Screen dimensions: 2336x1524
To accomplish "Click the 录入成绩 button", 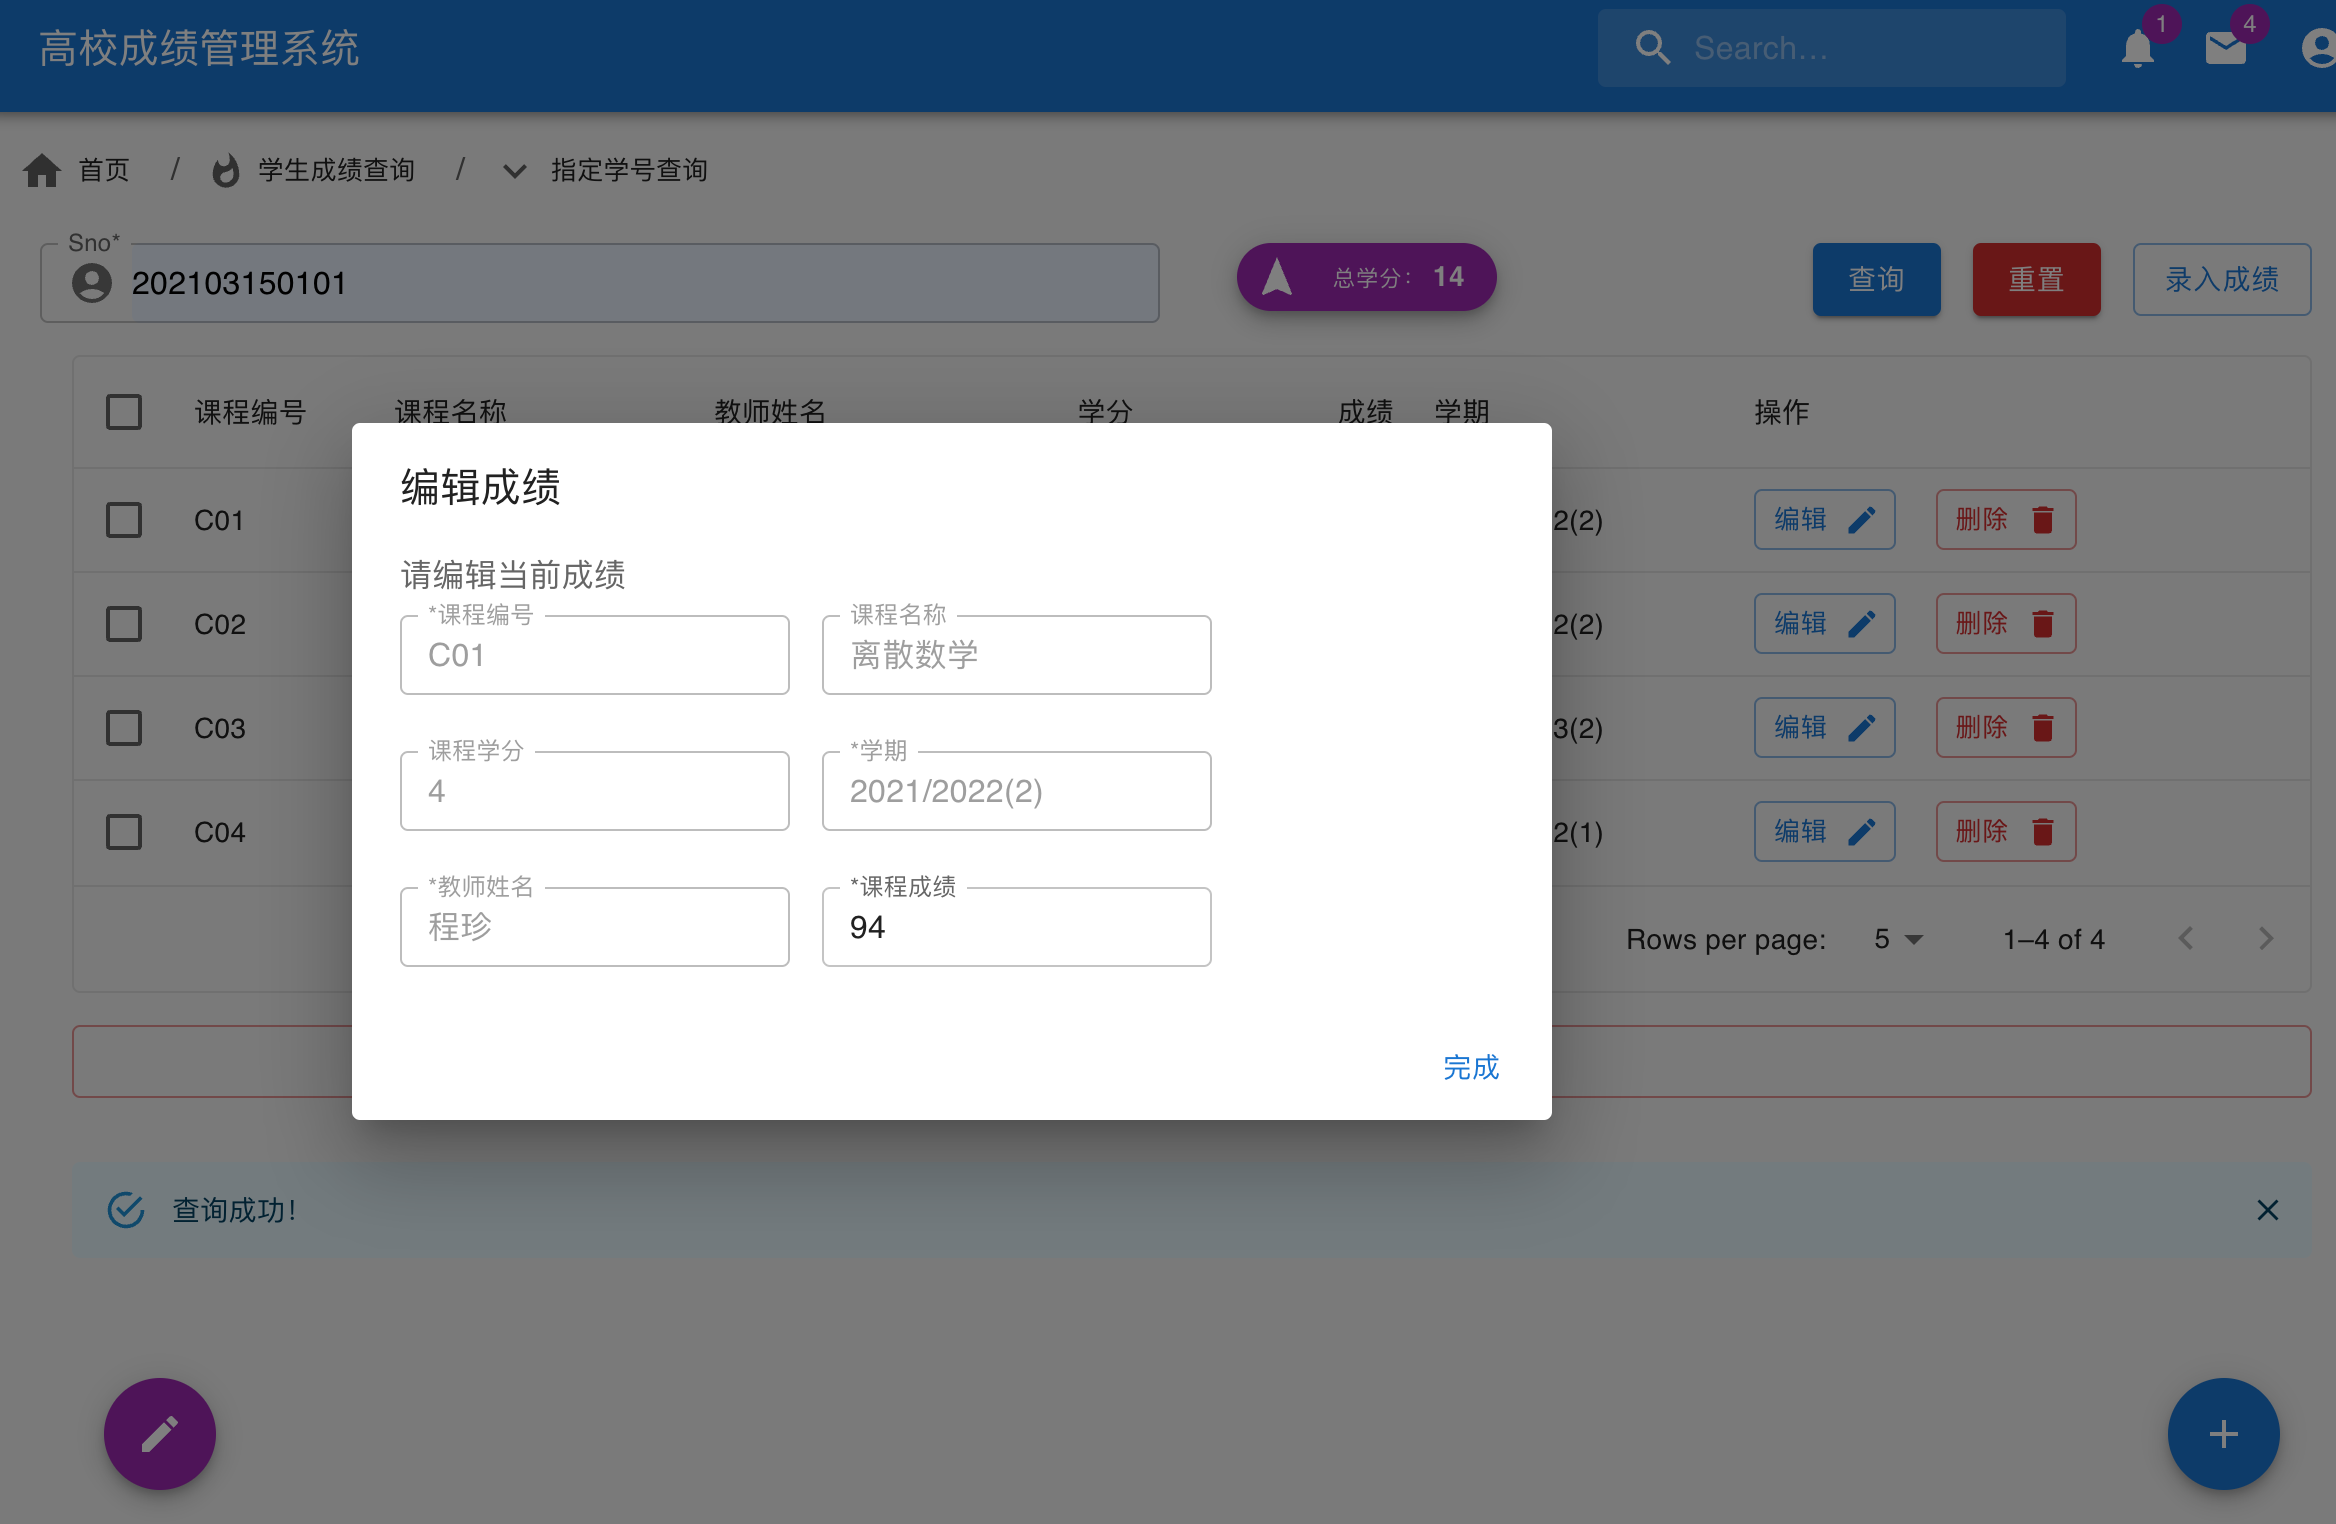I will [2221, 279].
